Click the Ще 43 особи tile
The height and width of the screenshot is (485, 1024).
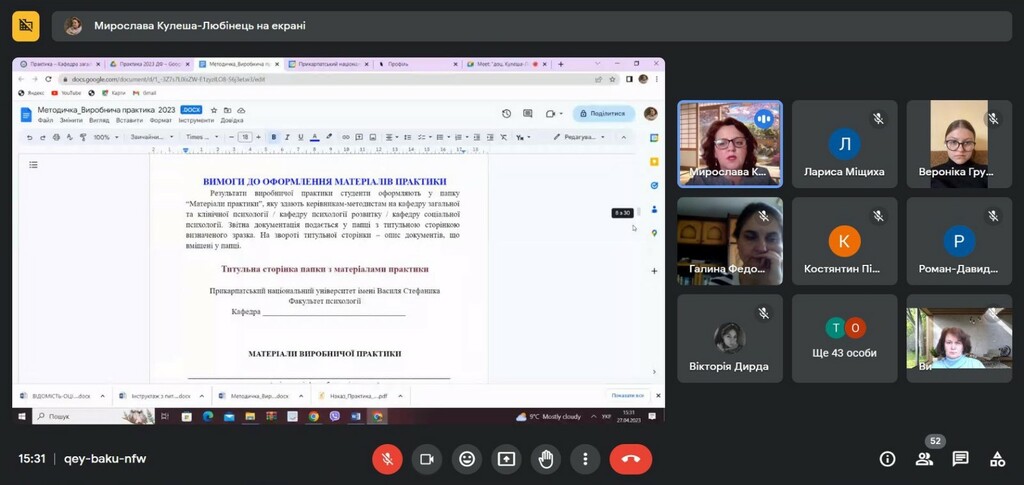845,338
